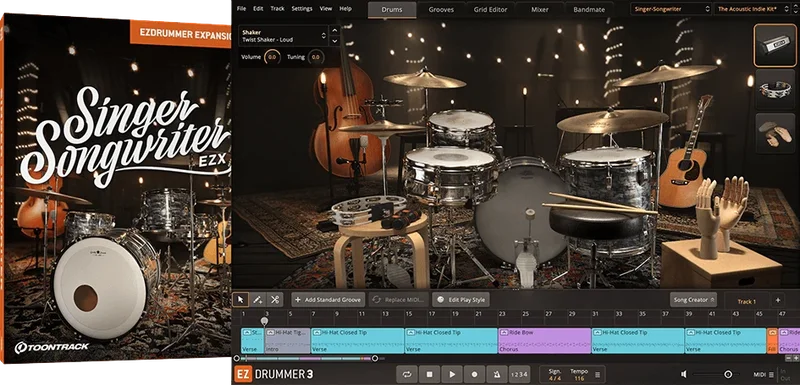800x385 pixels.
Task: Open the Track menu
Action: pyautogui.click(x=278, y=9)
